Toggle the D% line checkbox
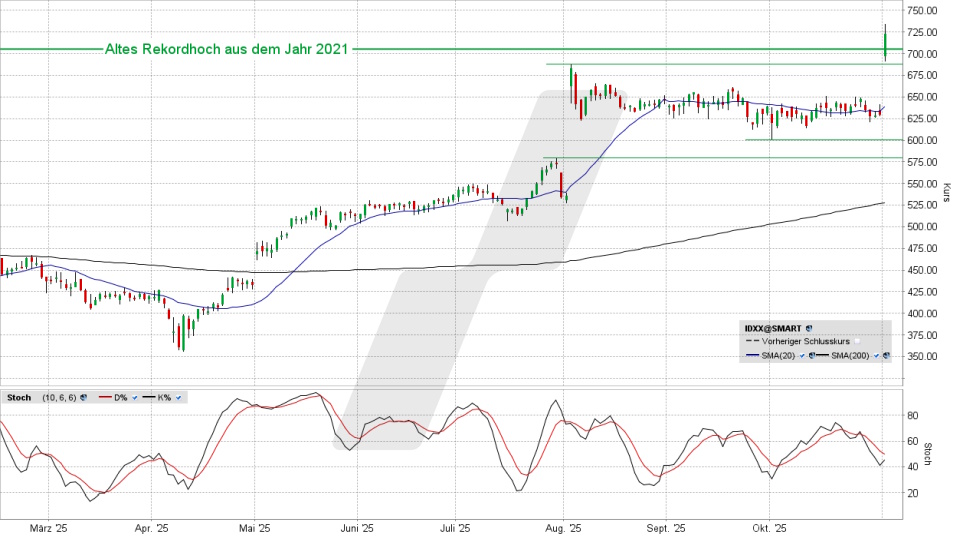The width and height of the screenshot is (960, 540). click(x=135, y=398)
